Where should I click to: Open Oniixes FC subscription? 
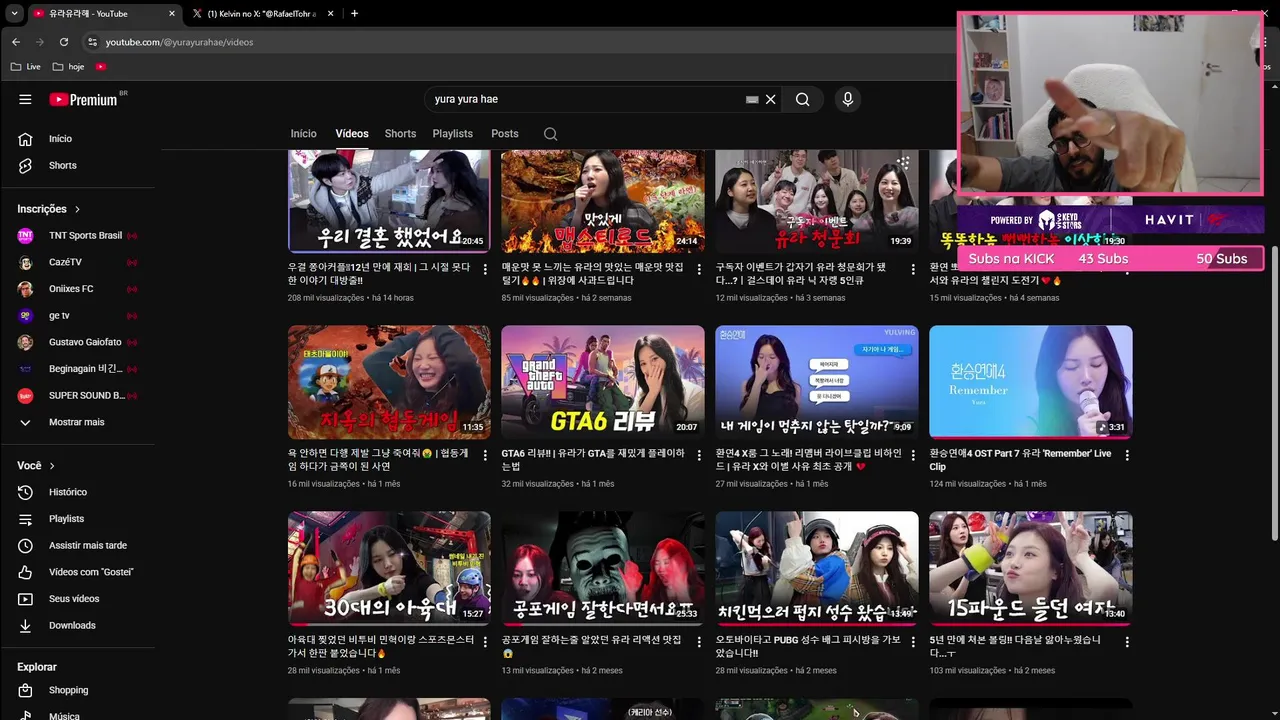coord(71,289)
